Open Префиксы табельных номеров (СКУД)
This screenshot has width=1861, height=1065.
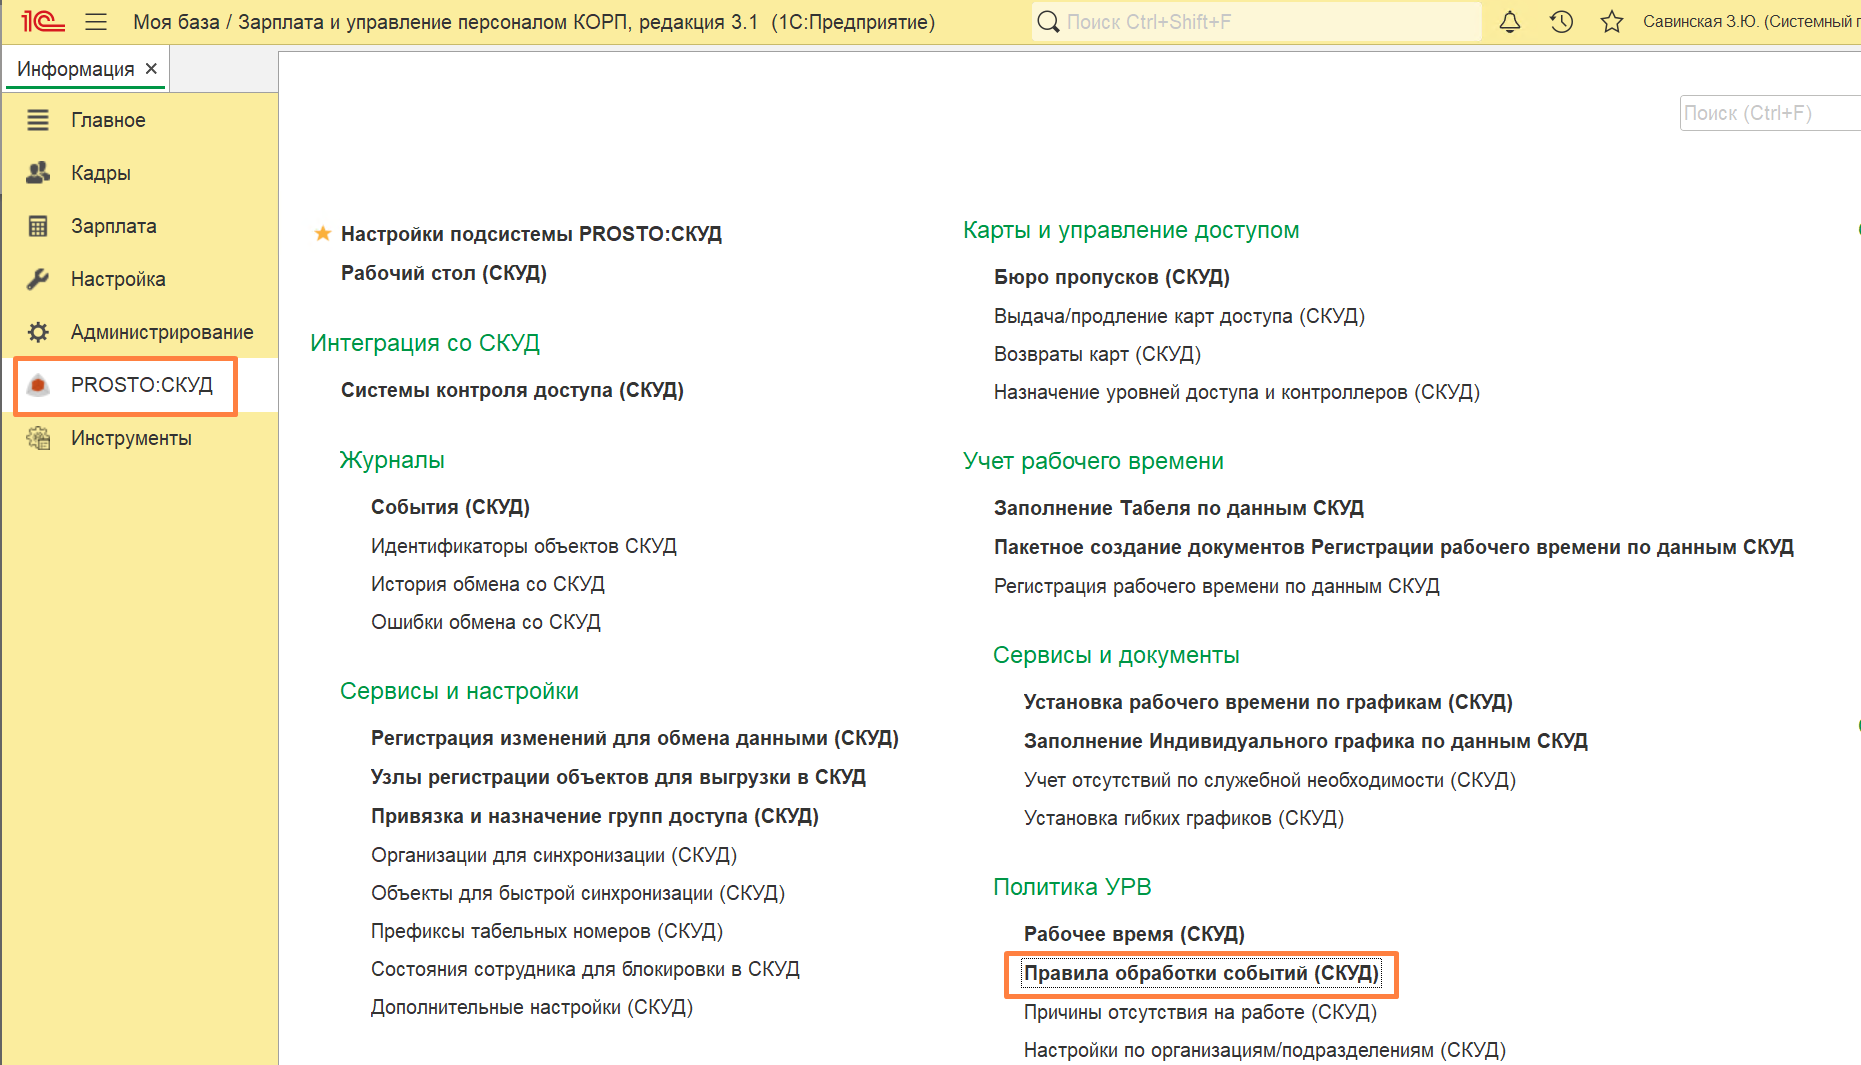click(x=547, y=931)
